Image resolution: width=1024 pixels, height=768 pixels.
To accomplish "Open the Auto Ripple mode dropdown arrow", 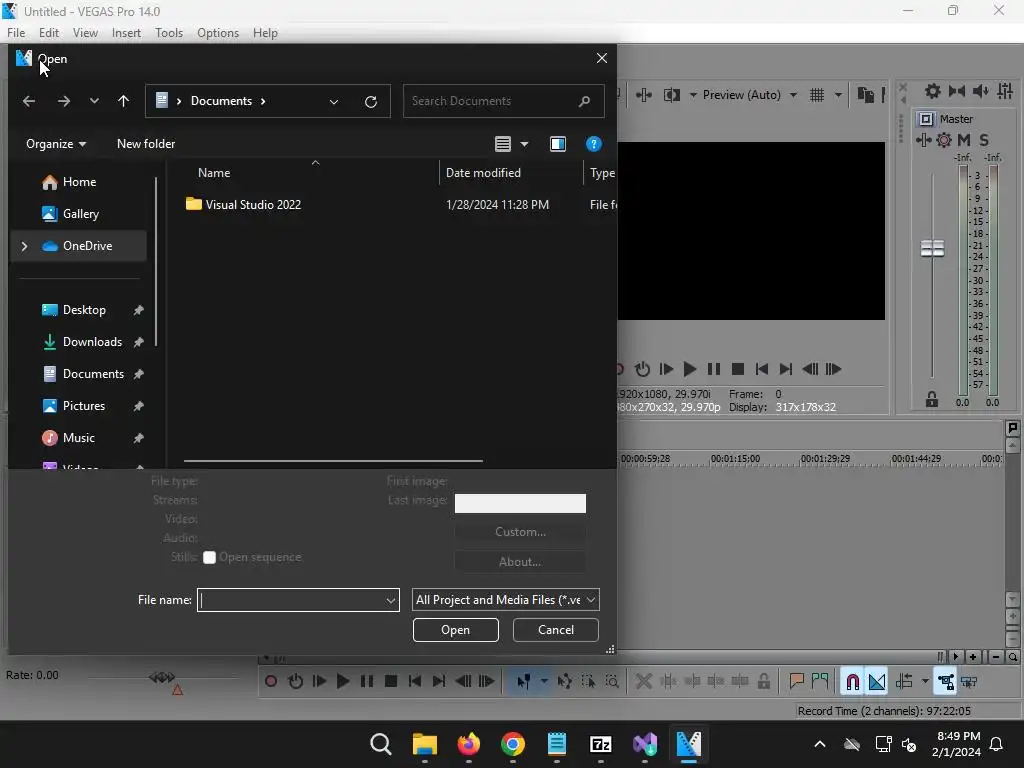I will [x=925, y=681].
